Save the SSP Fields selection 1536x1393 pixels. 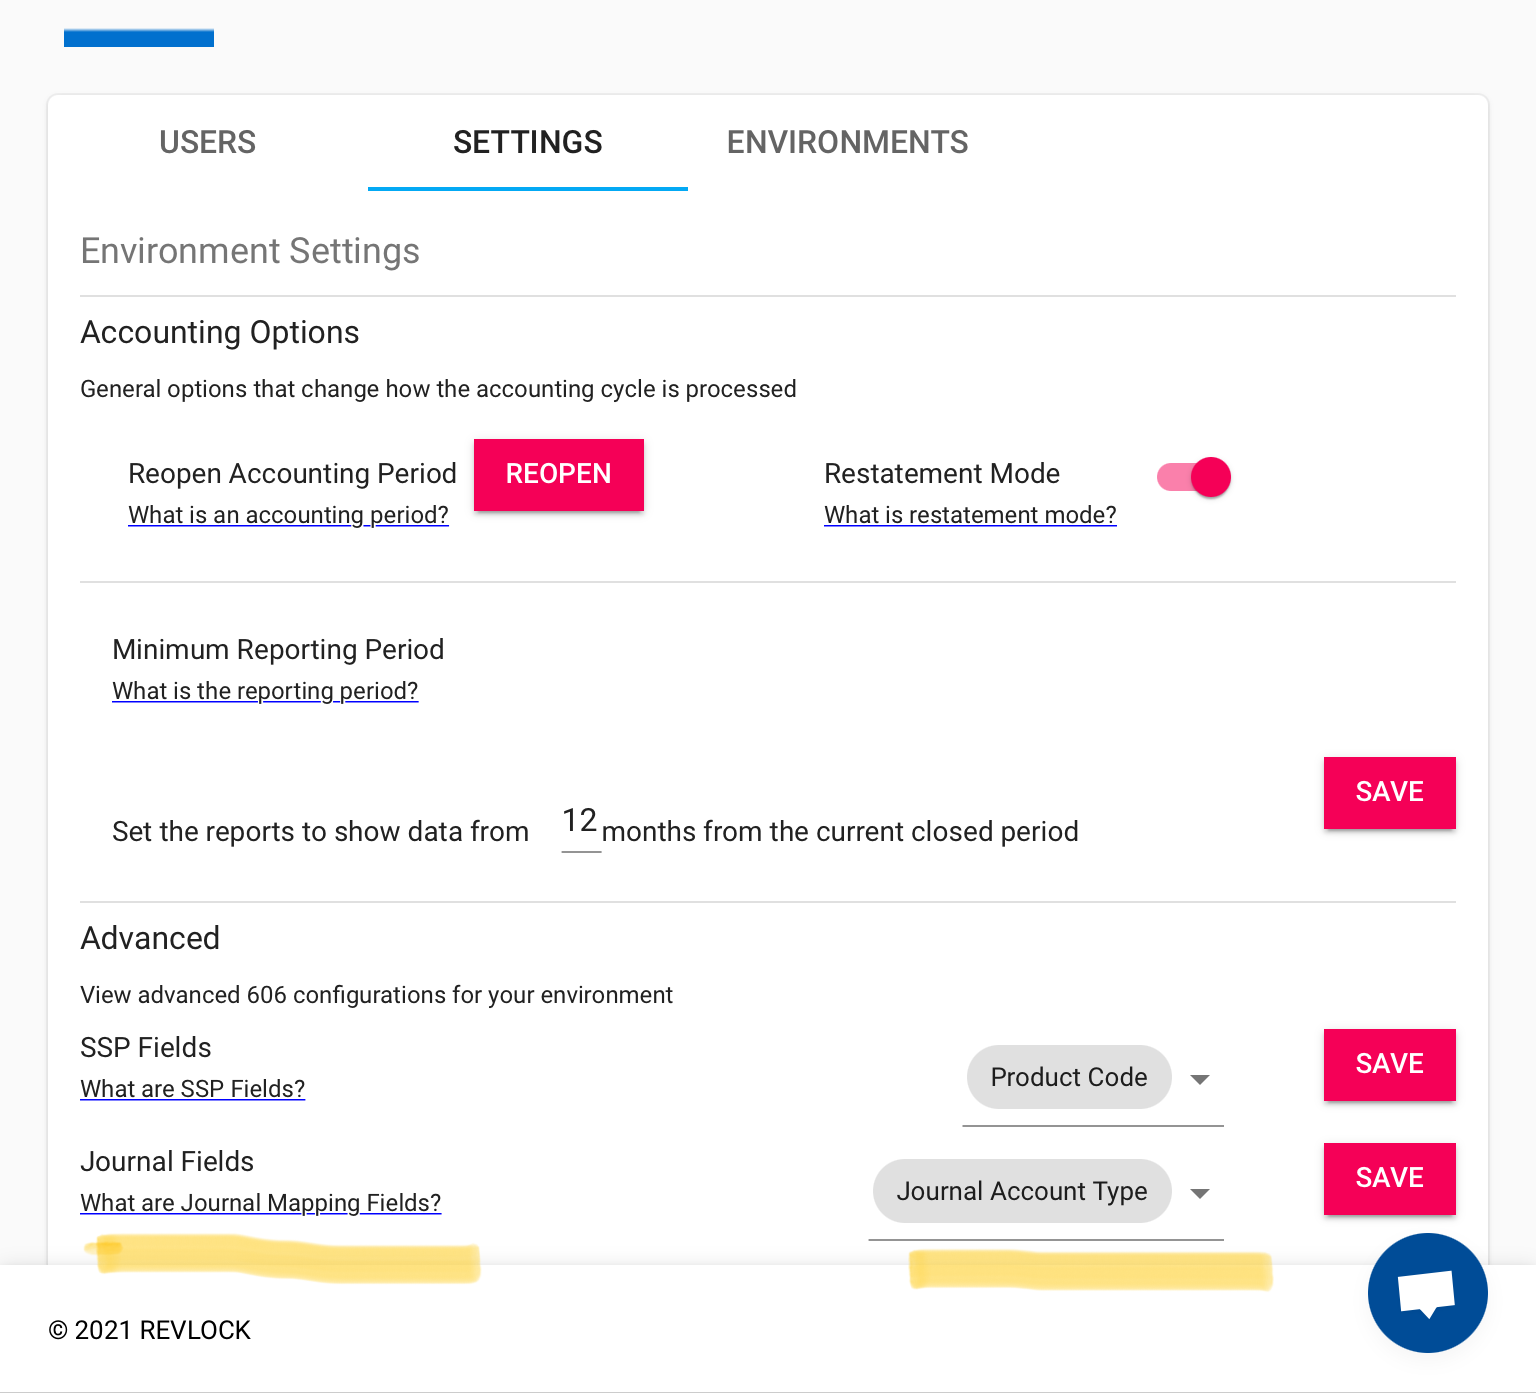(x=1389, y=1064)
